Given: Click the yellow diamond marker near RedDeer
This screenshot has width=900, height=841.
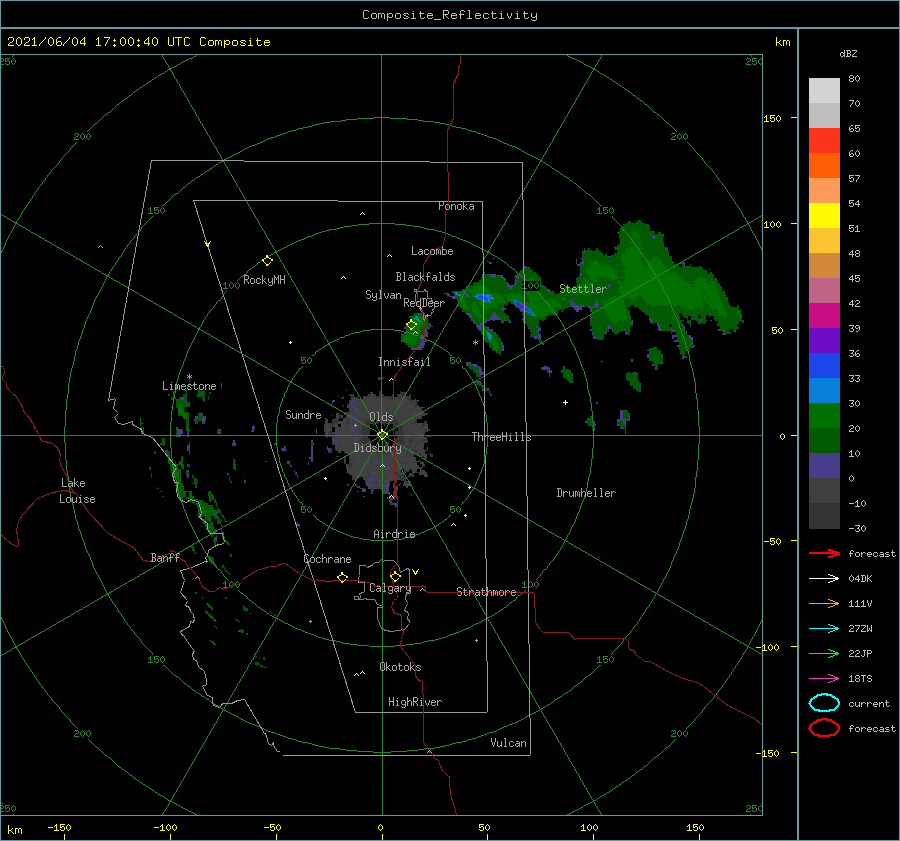Looking at the screenshot, I should click(x=411, y=325).
